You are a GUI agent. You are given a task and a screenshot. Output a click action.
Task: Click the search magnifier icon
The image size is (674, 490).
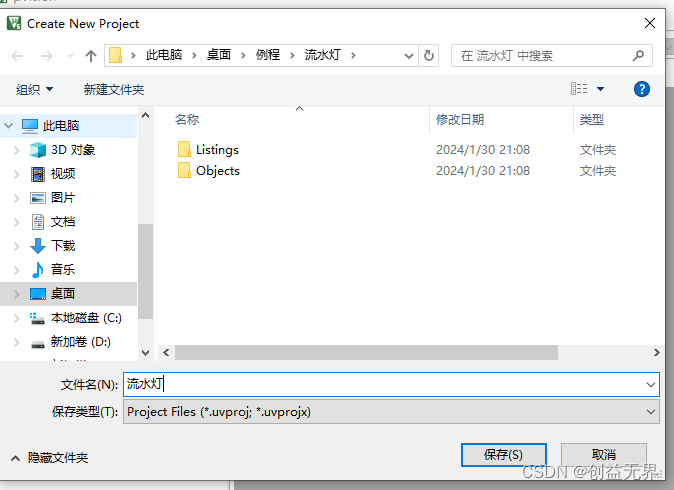tap(638, 55)
